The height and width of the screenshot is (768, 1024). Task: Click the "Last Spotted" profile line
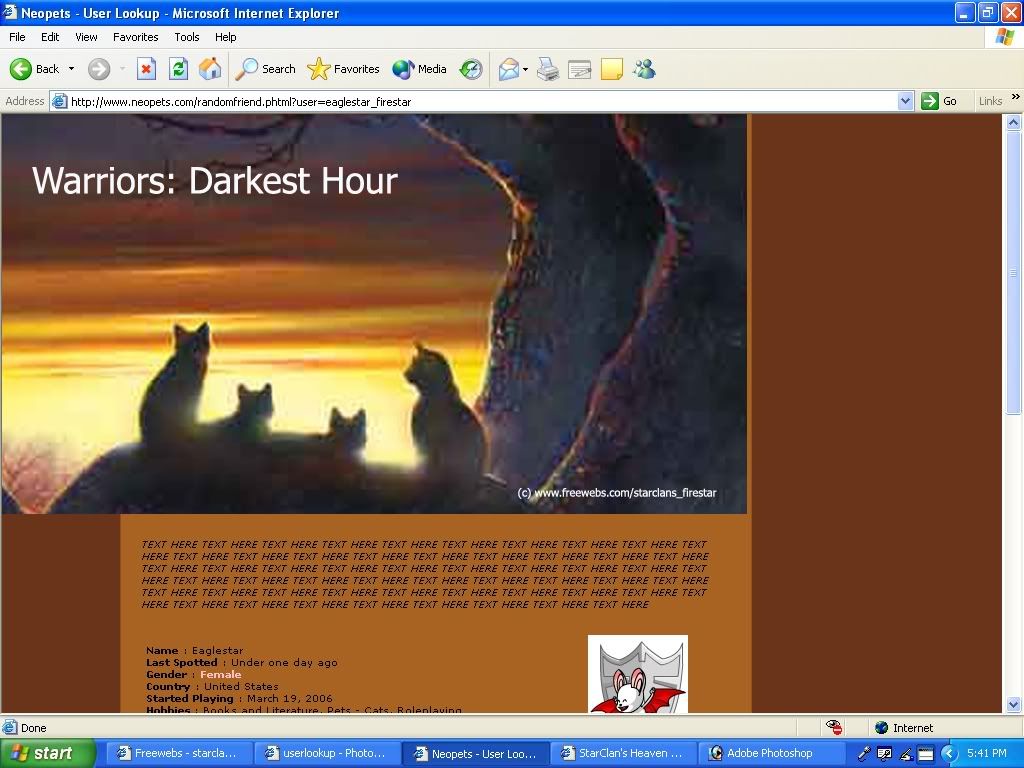[242, 662]
